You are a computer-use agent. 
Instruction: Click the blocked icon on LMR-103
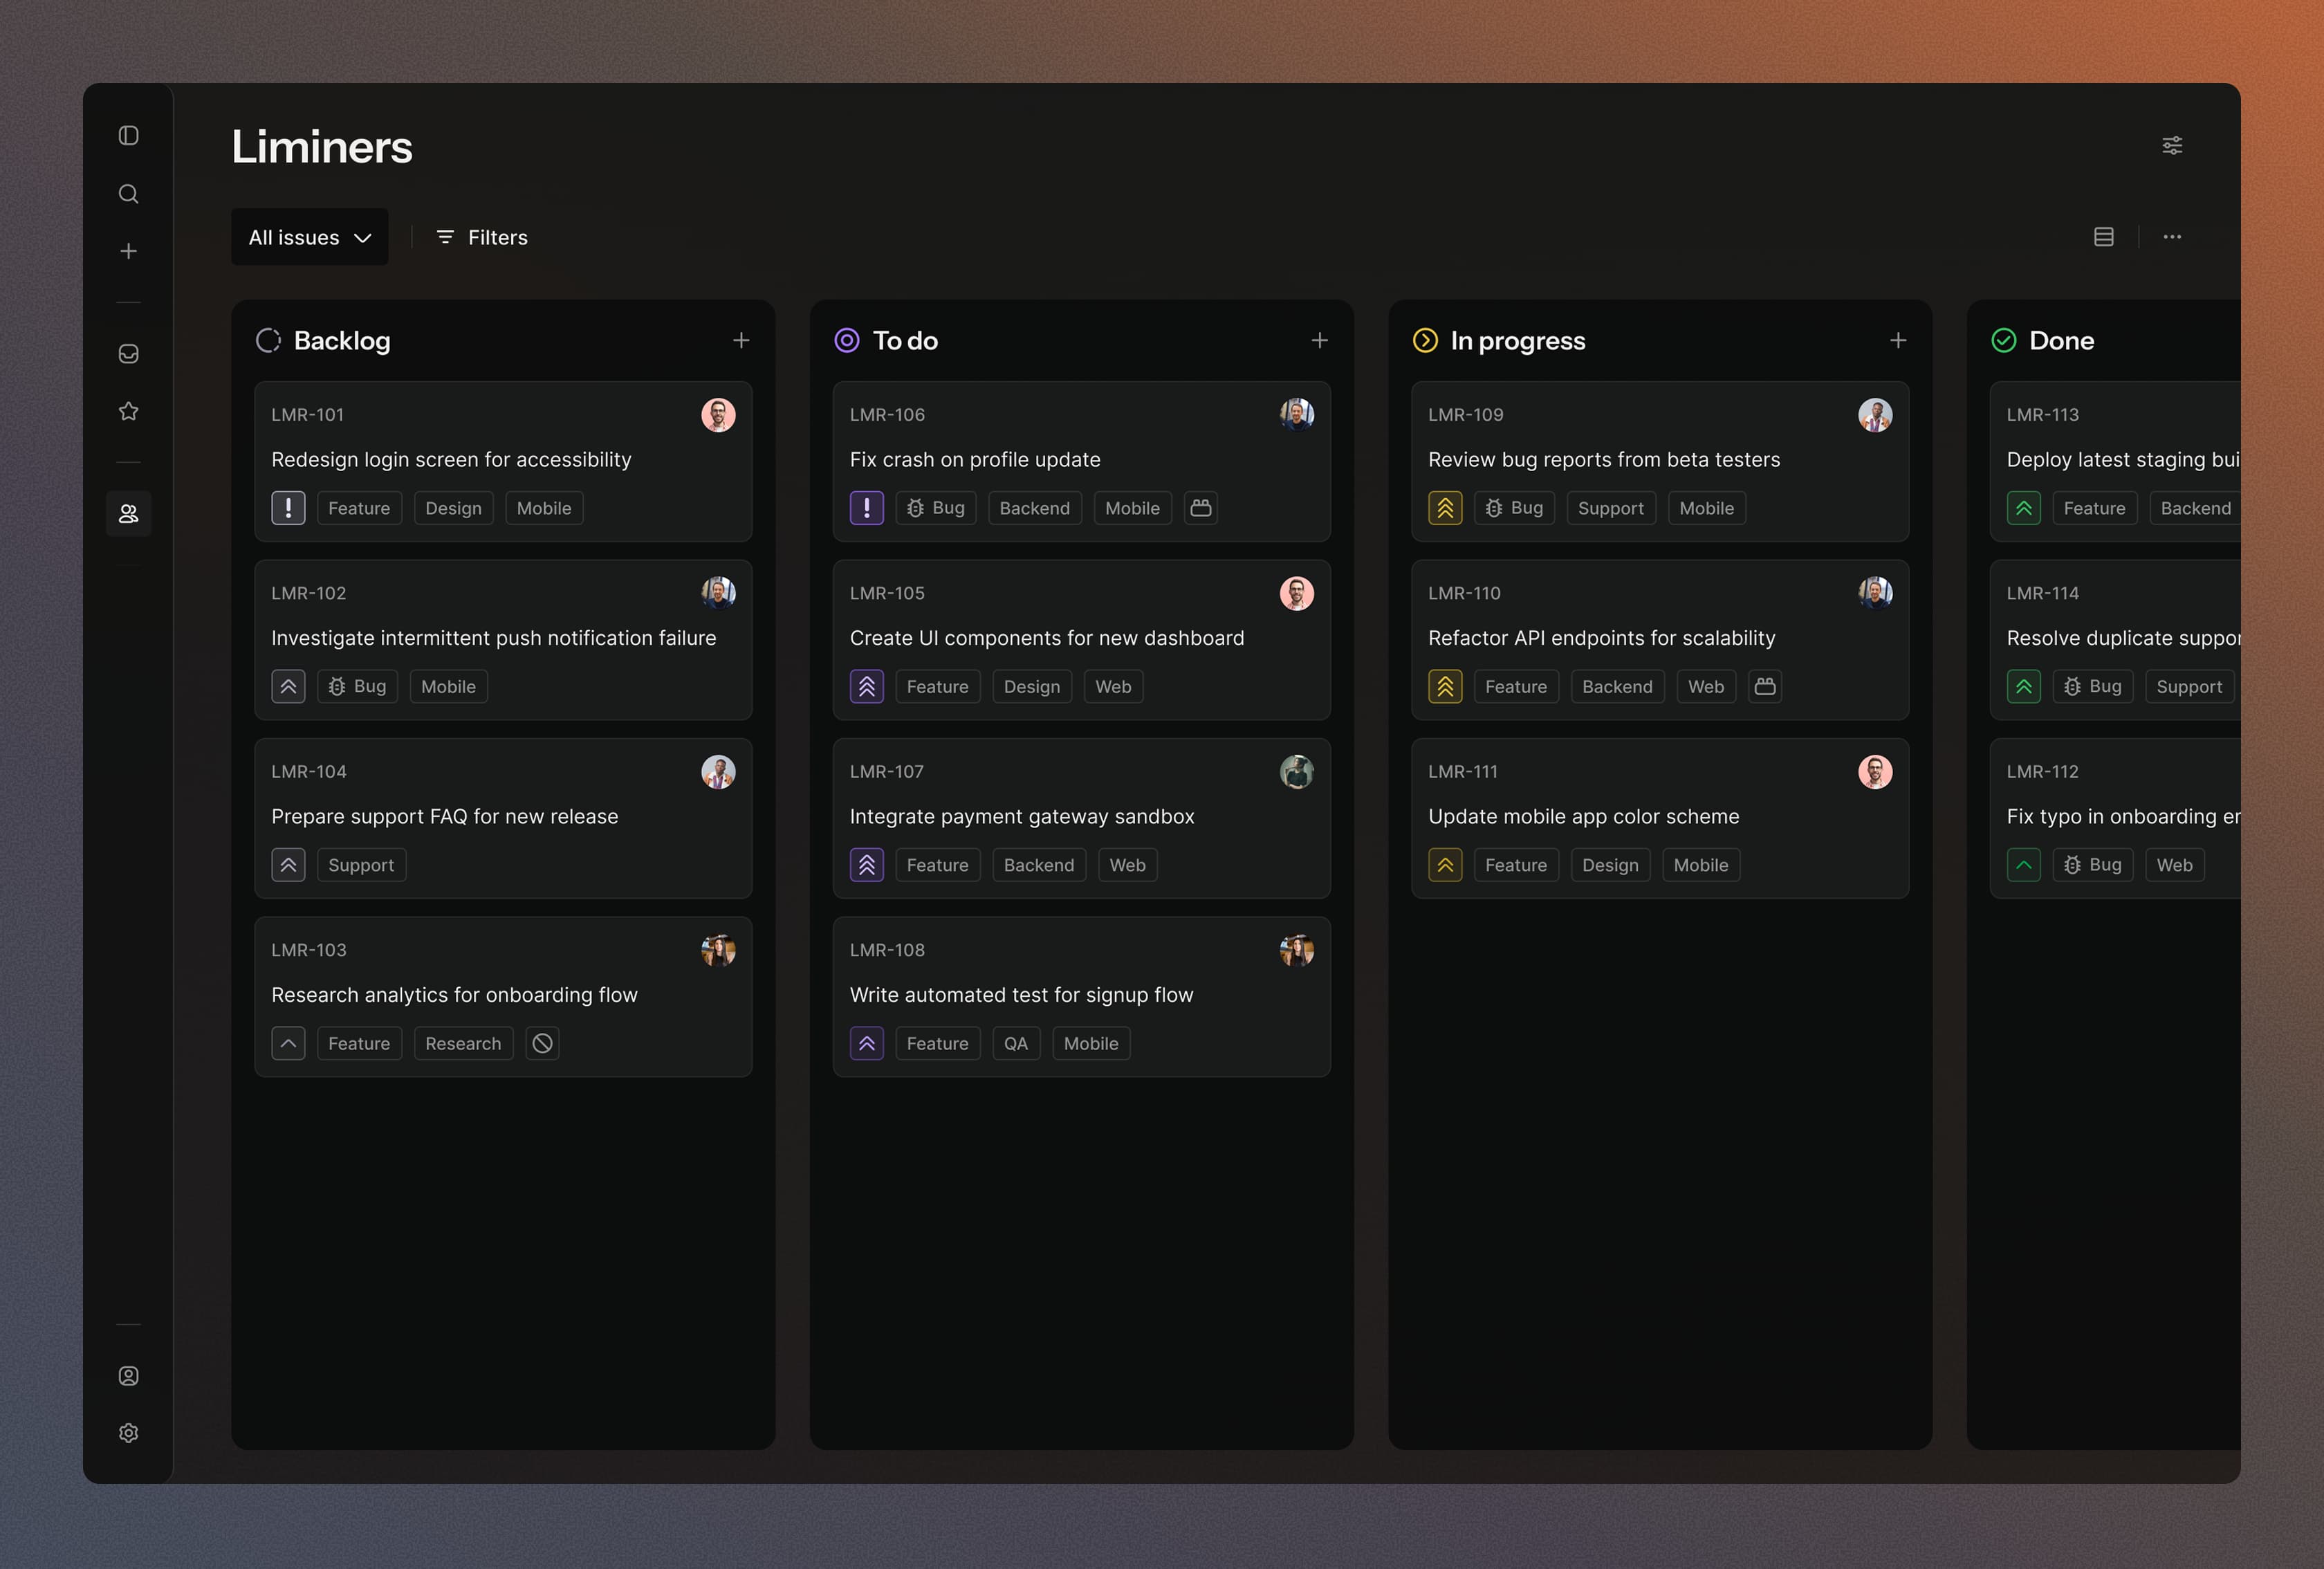click(x=542, y=1043)
